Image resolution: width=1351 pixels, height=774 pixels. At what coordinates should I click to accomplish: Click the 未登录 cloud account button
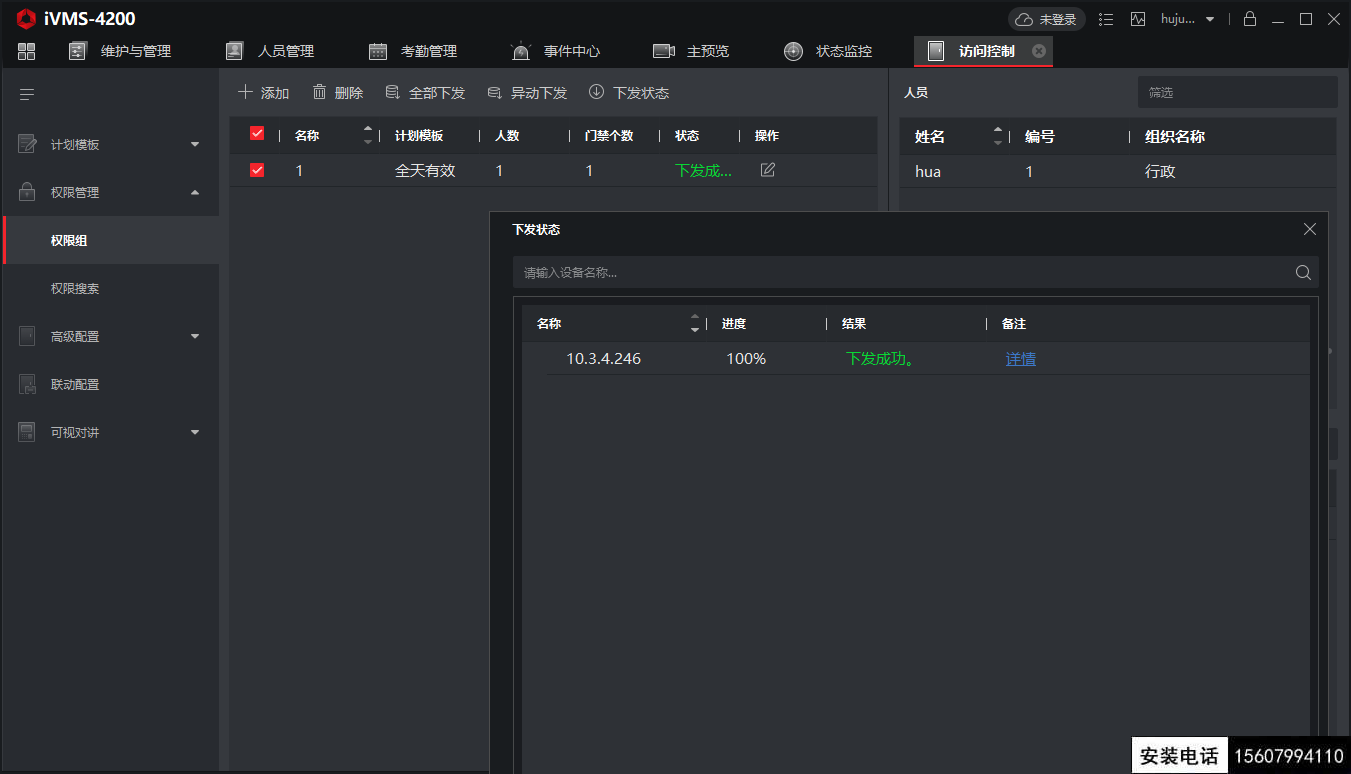tap(1047, 19)
